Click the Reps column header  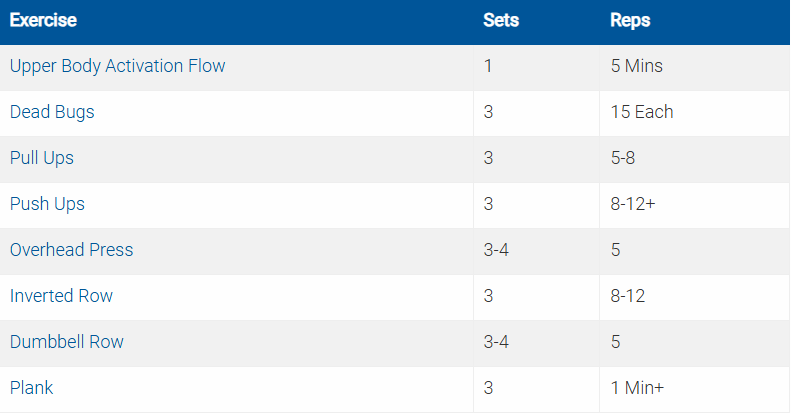[x=629, y=20]
